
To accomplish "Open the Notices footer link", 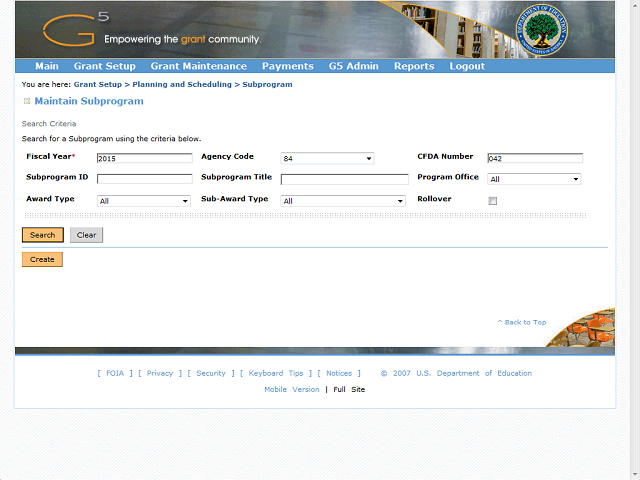I will pos(339,373).
